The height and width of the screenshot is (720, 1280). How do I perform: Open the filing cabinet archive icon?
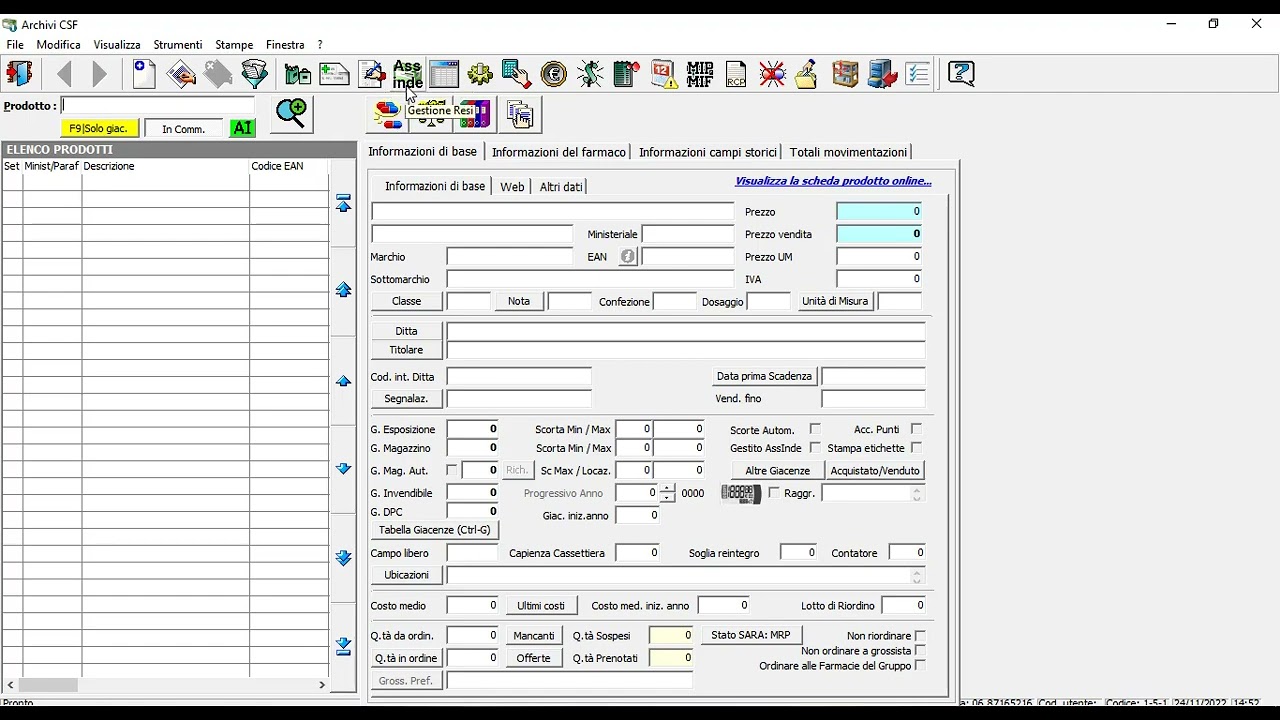click(882, 74)
